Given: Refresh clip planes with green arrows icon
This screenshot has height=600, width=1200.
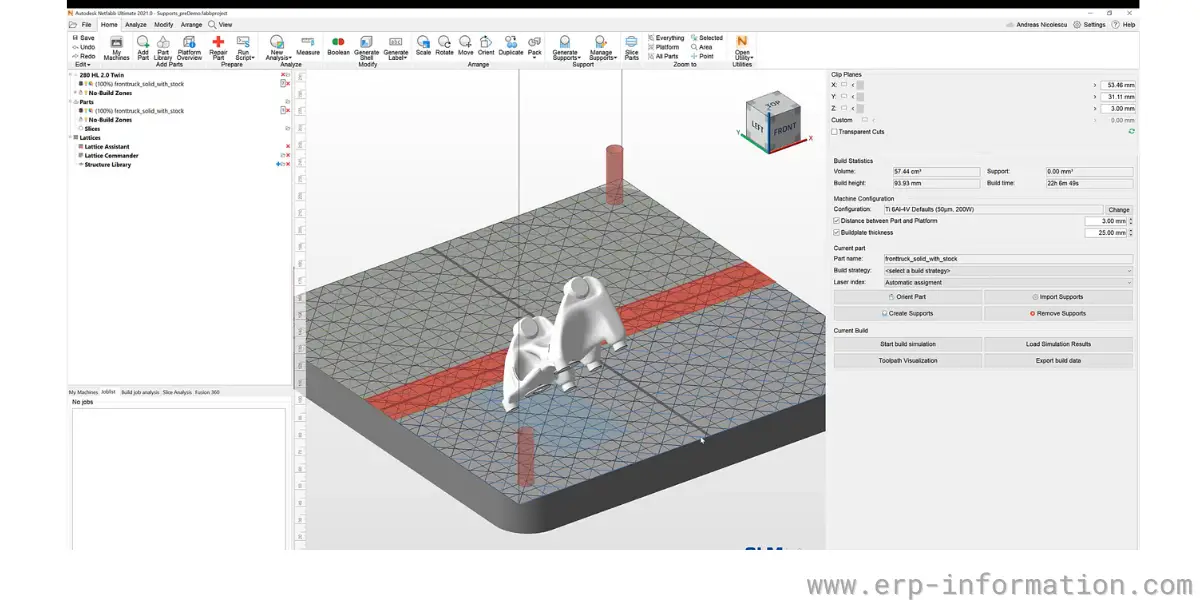Looking at the screenshot, I should (x=1131, y=131).
